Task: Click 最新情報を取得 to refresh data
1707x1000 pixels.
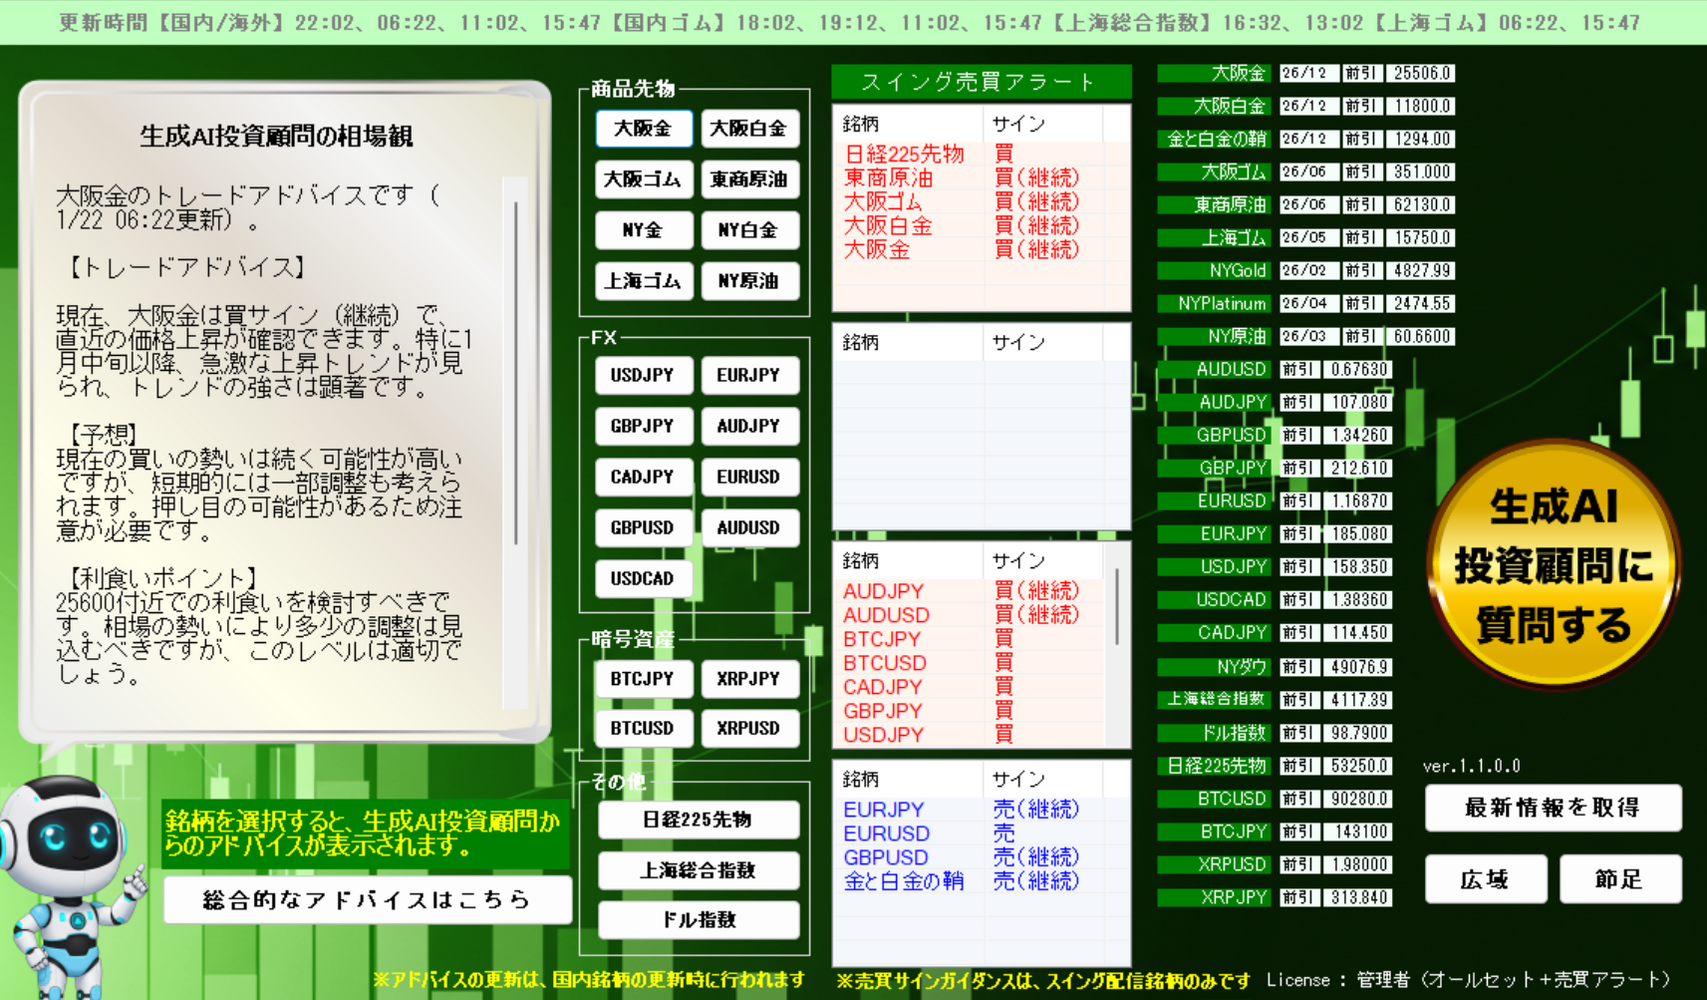Action: click(1553, 808)
